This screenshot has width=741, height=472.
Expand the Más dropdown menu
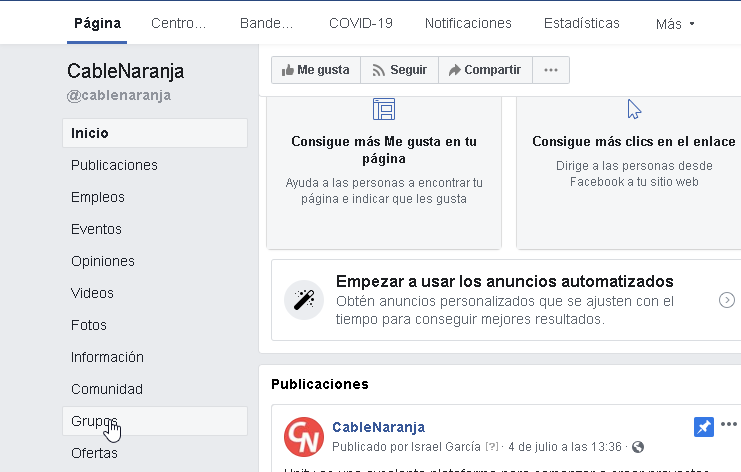pyautogui.click(x=675, y=24)
